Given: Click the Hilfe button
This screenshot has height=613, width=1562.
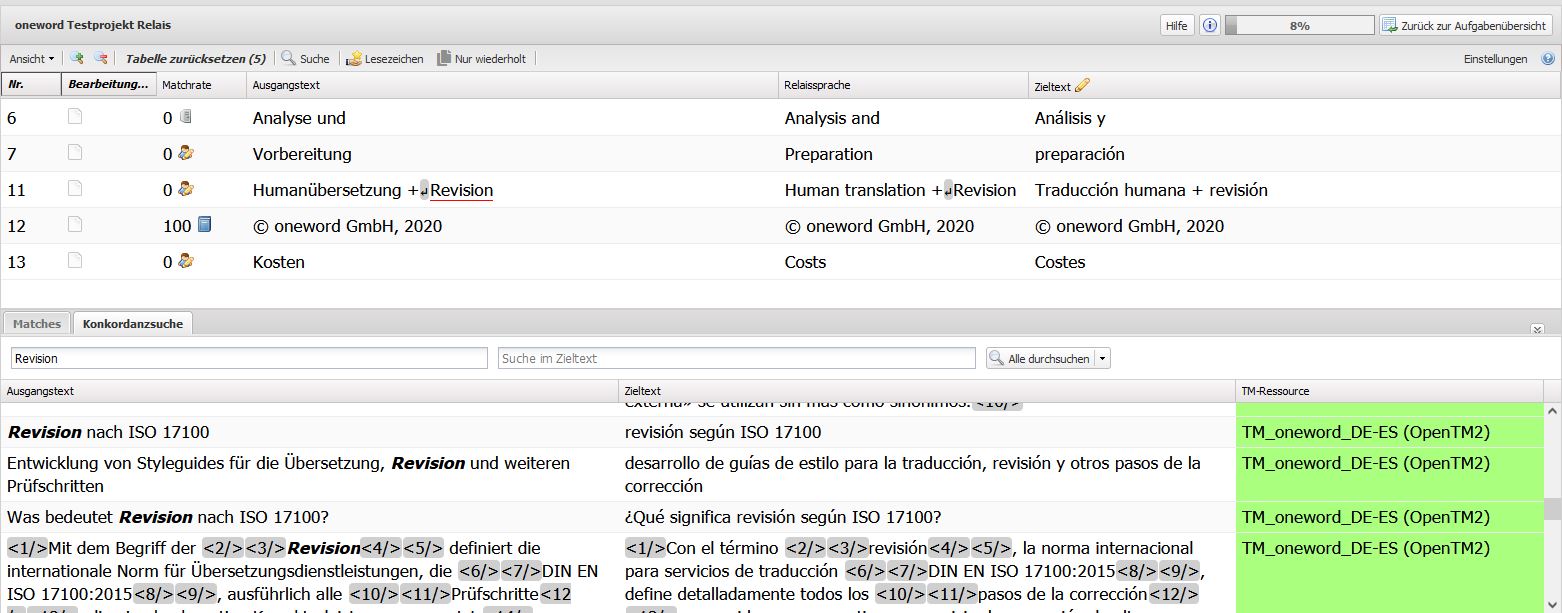Looking at the screenshot, I should (1177, 26).
